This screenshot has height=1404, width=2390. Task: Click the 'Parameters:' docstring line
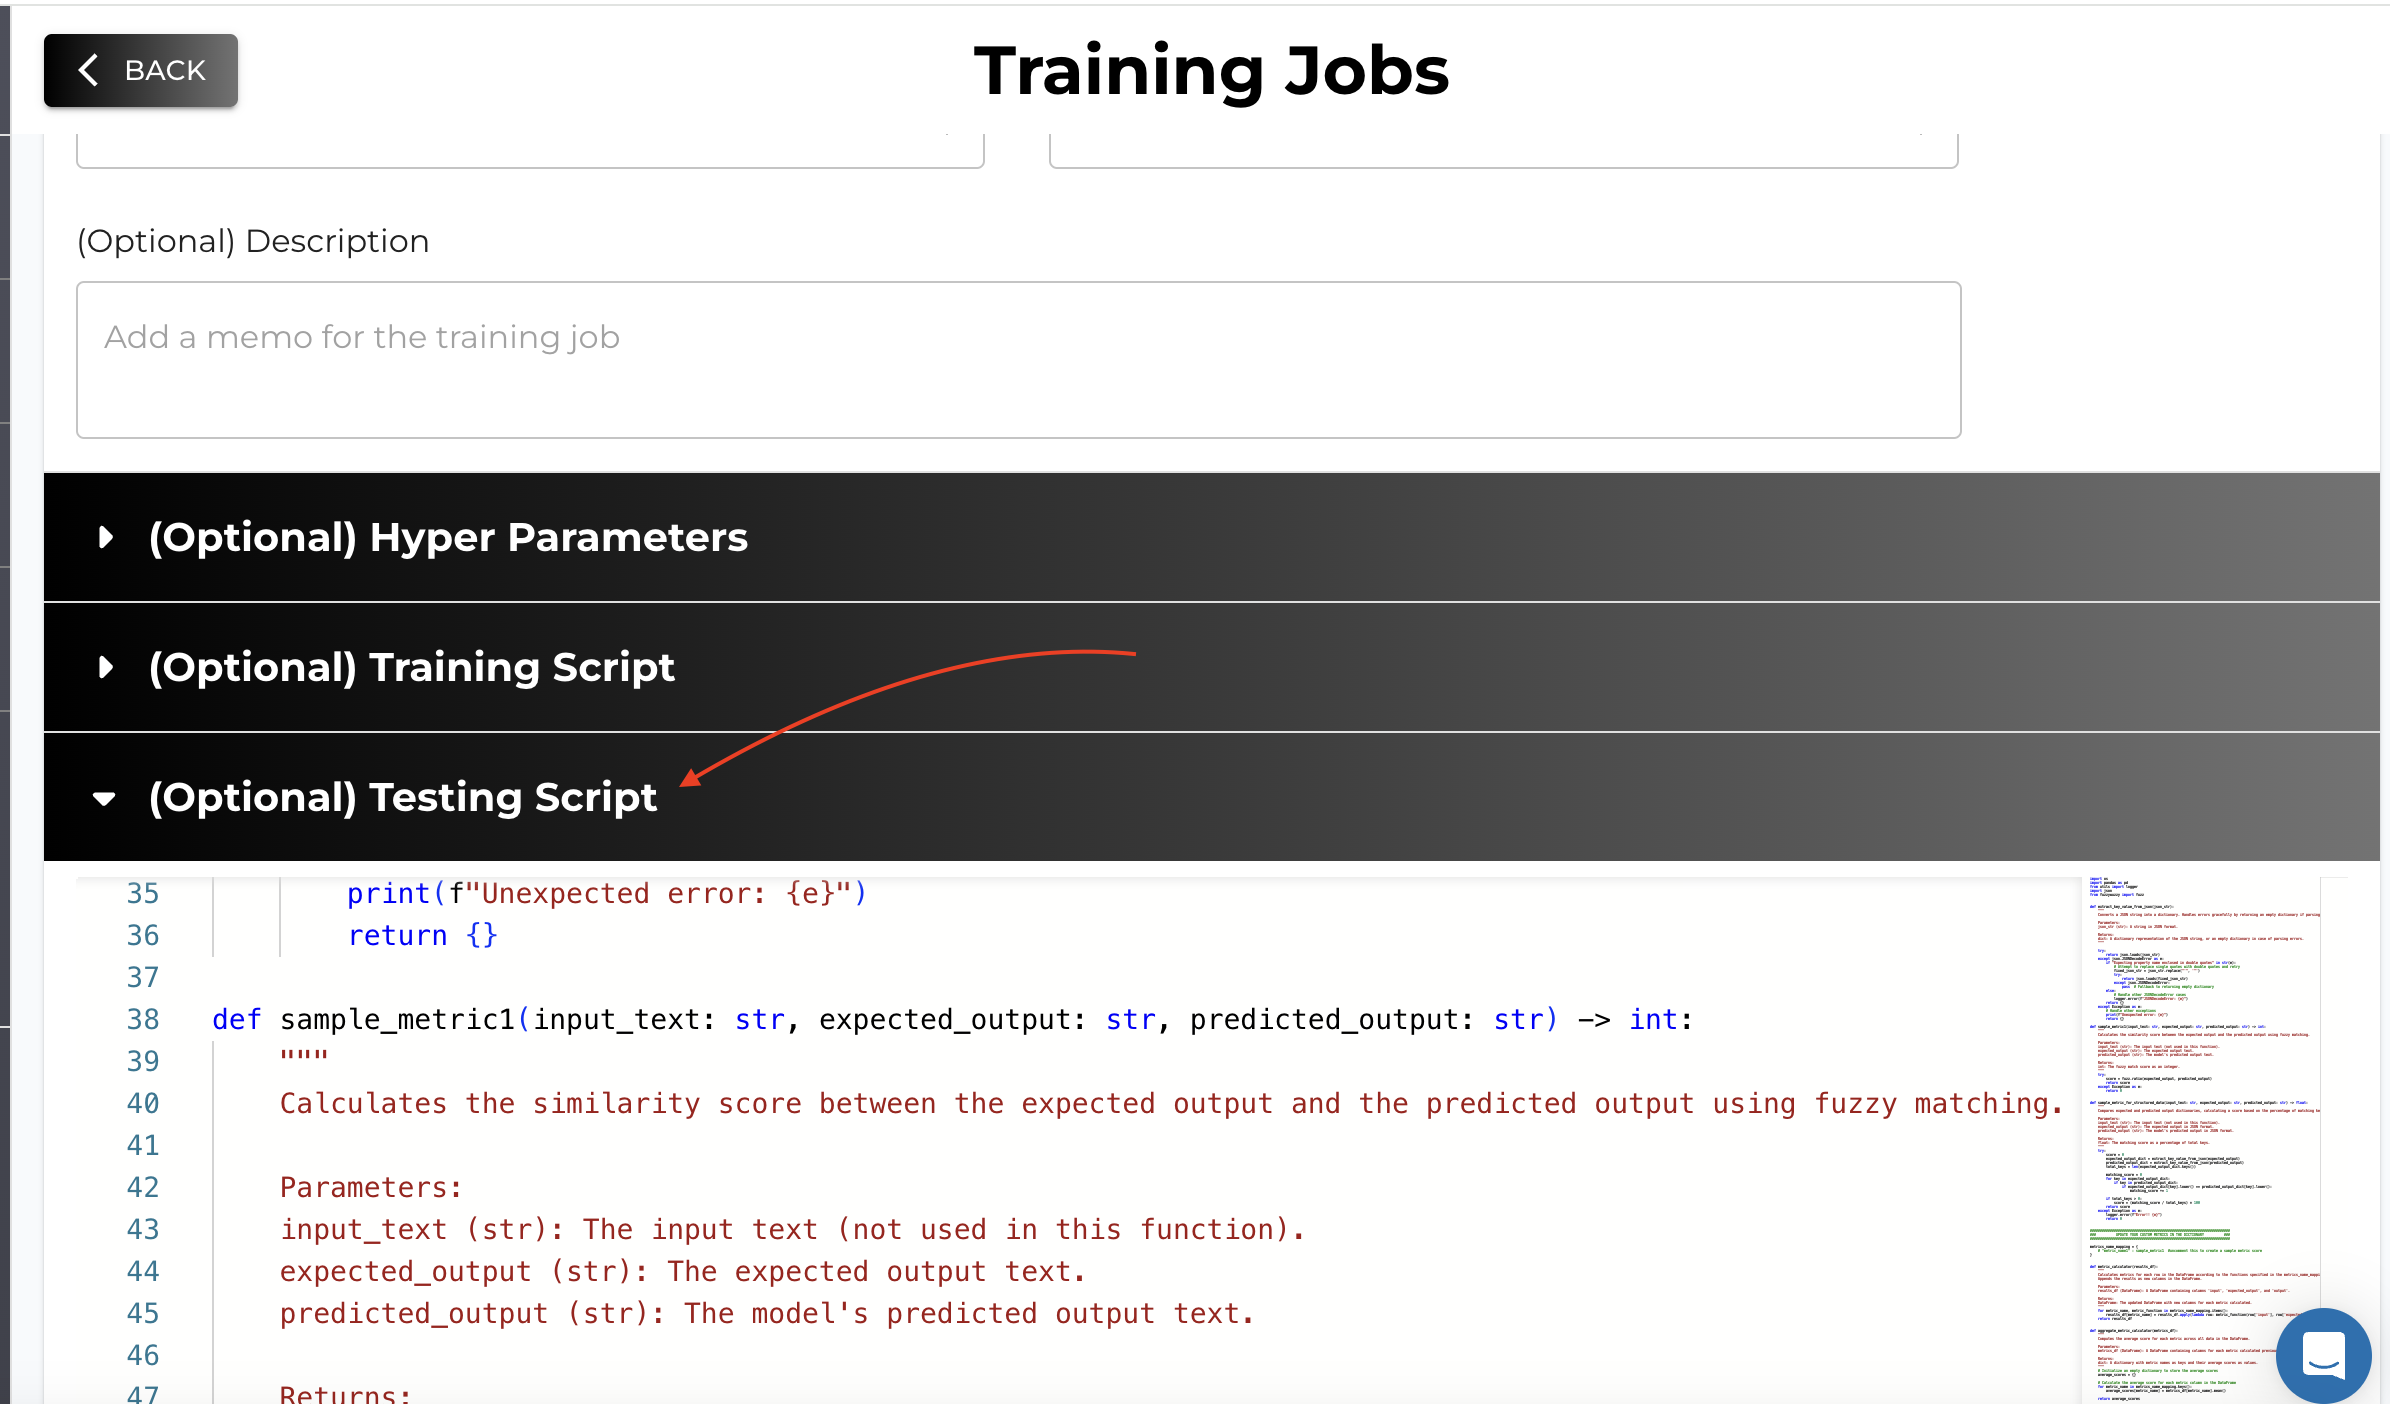click(x=371, y=1187)
